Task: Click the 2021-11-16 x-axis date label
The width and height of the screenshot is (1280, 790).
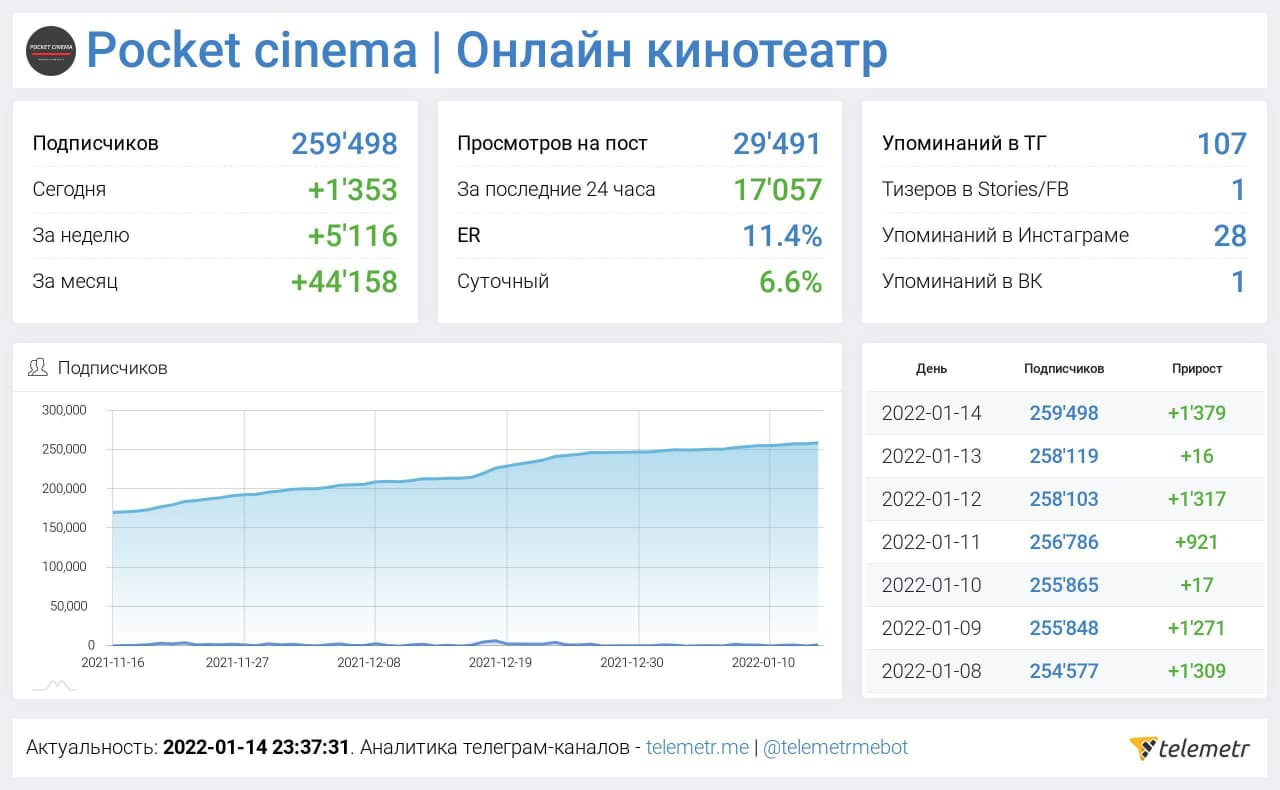Action: pyautogui.click(x=112, y=662)
